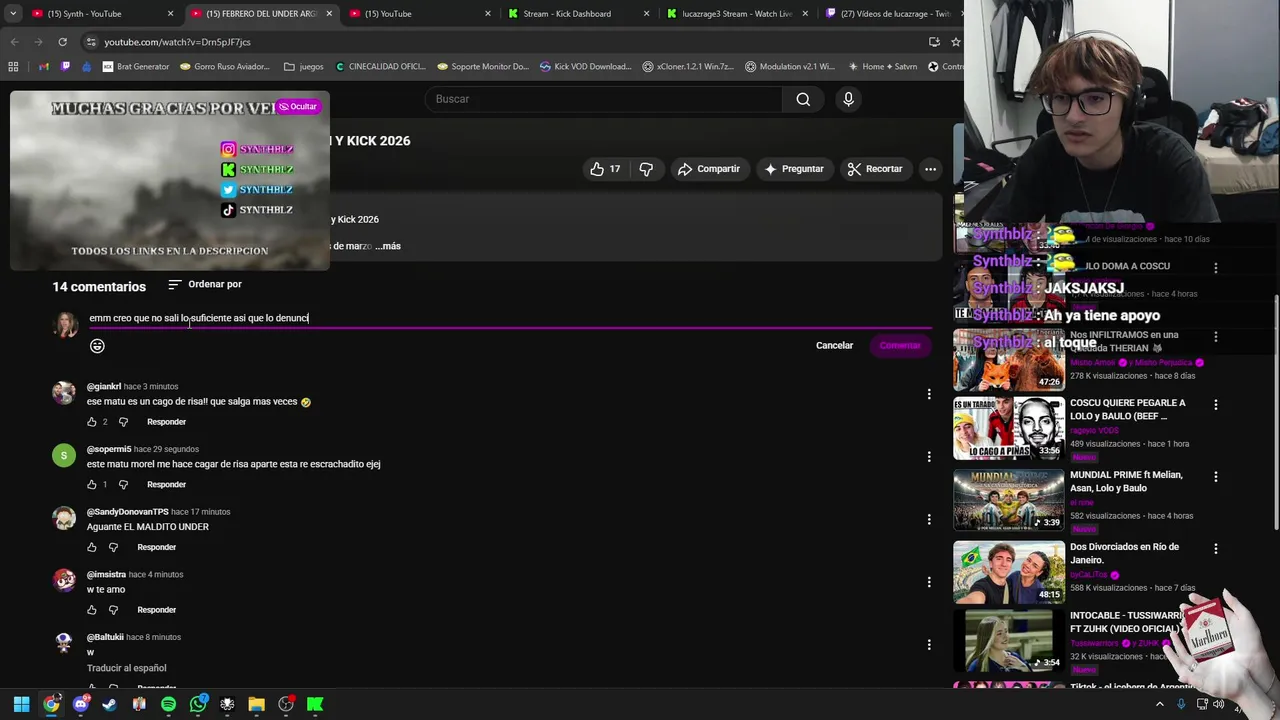Hide the mini player using Ocultar
Image resolution: width=1280 pixels, height=720 pixels.
coord(297,106)
